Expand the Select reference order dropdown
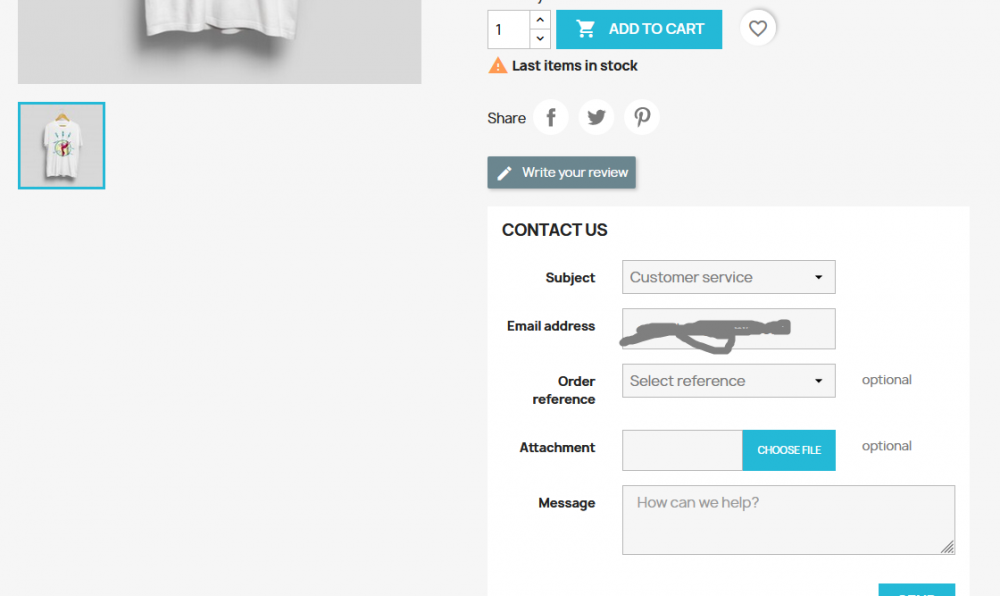The height and width of the screenshot is (596, 1000). click(x=728, y=381)
